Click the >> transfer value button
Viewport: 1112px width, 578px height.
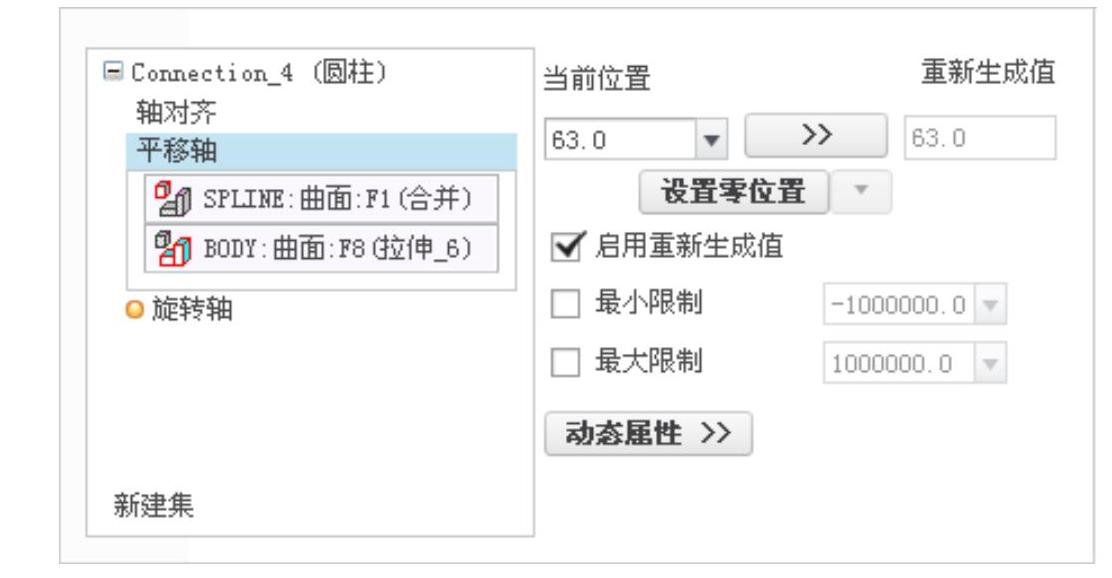point(816,135)
